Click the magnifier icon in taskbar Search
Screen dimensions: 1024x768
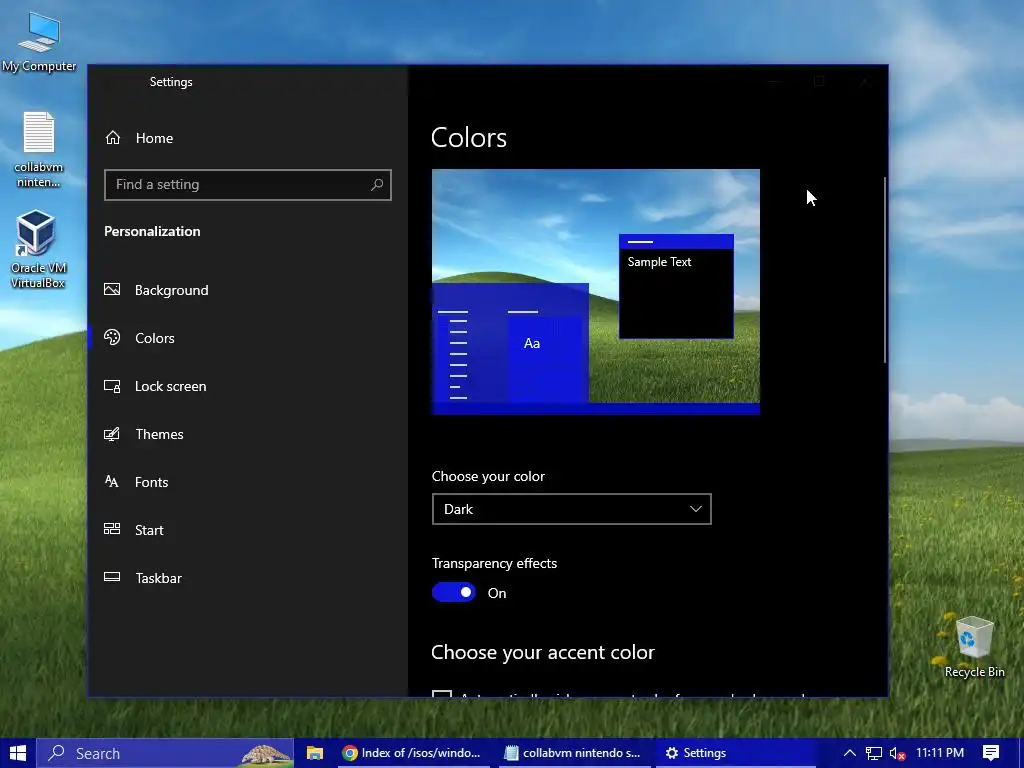(x=57, y=752)
